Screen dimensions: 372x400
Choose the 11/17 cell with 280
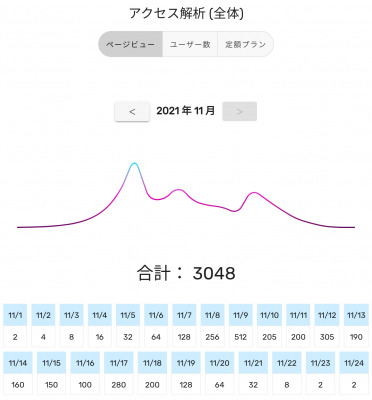(119, 374)
